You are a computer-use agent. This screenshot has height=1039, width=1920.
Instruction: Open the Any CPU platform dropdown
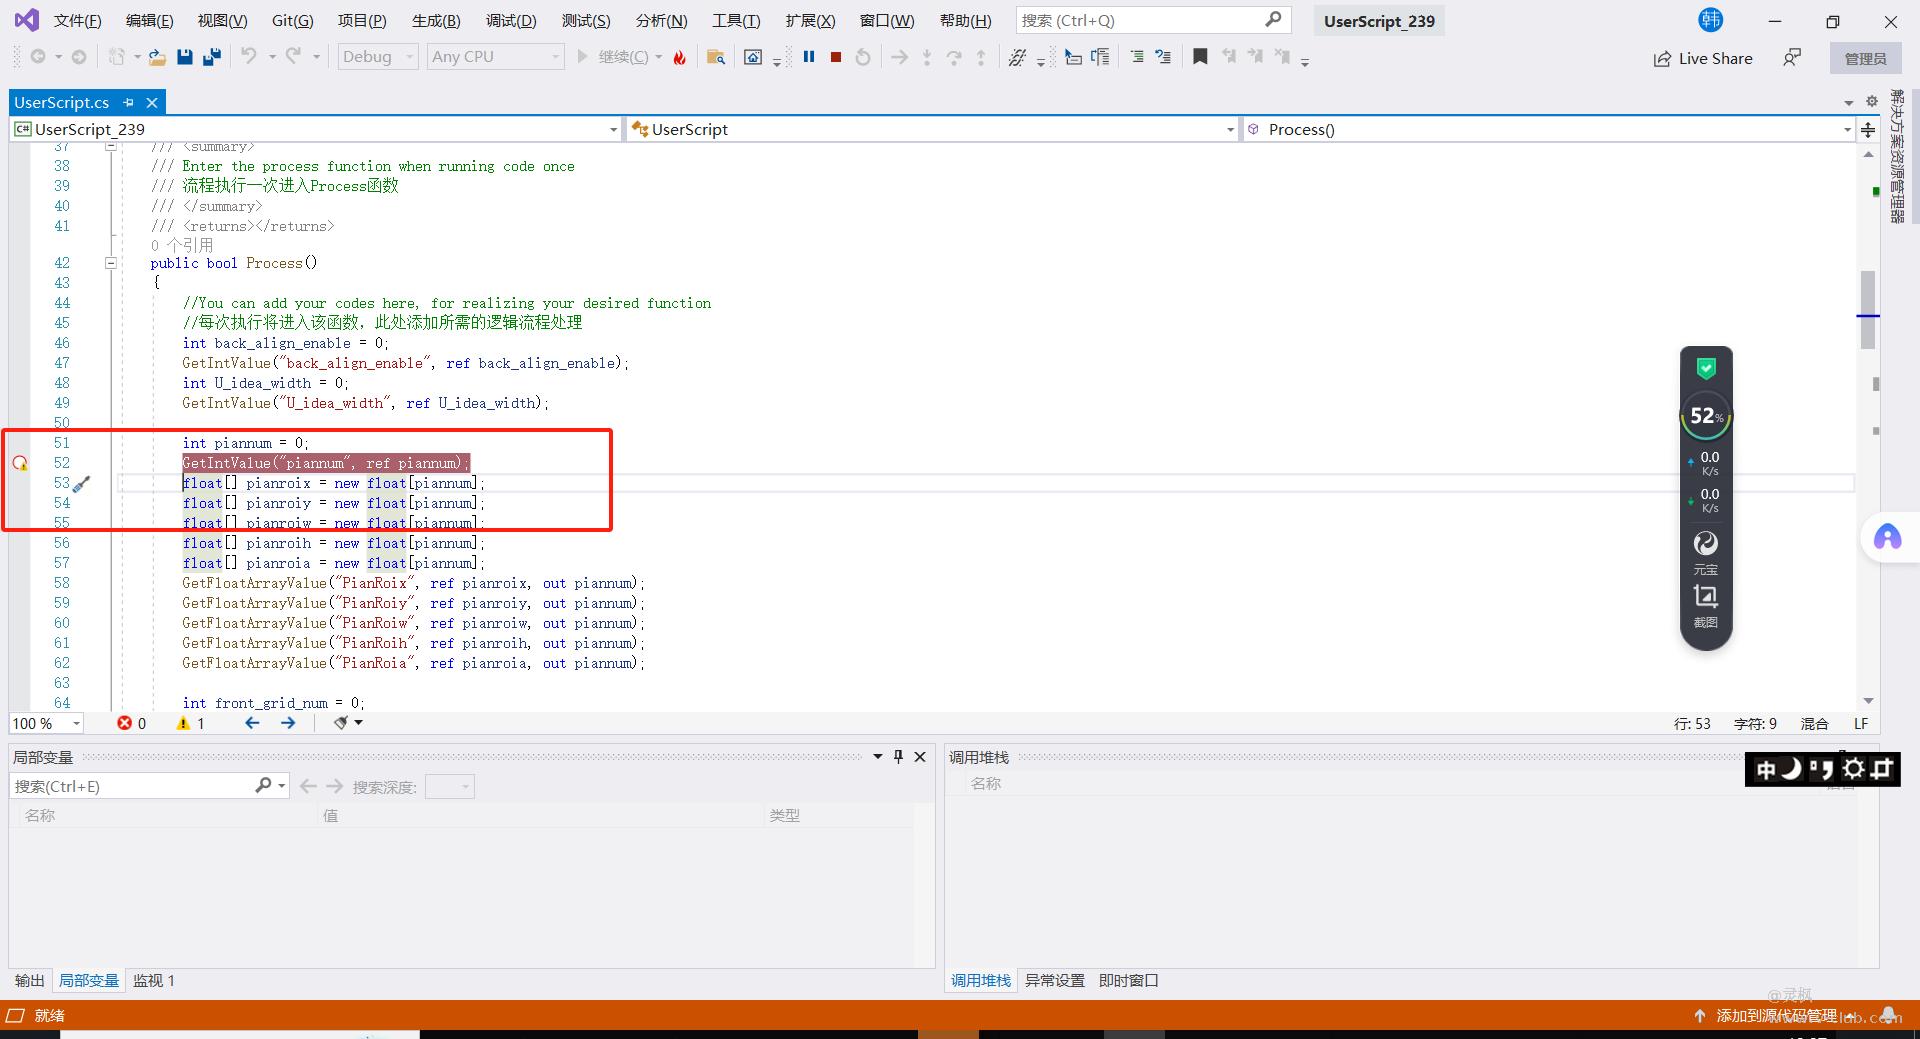(x=496, y=57)
